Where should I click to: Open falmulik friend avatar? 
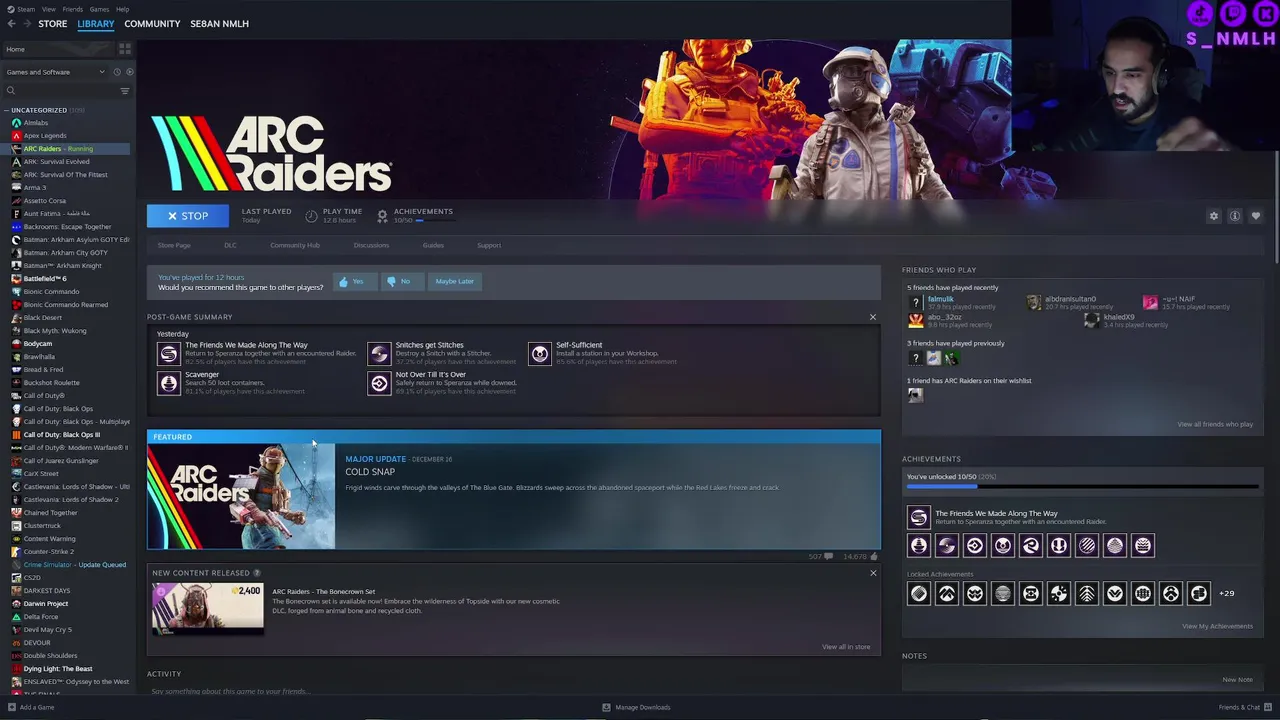[915, 302]
